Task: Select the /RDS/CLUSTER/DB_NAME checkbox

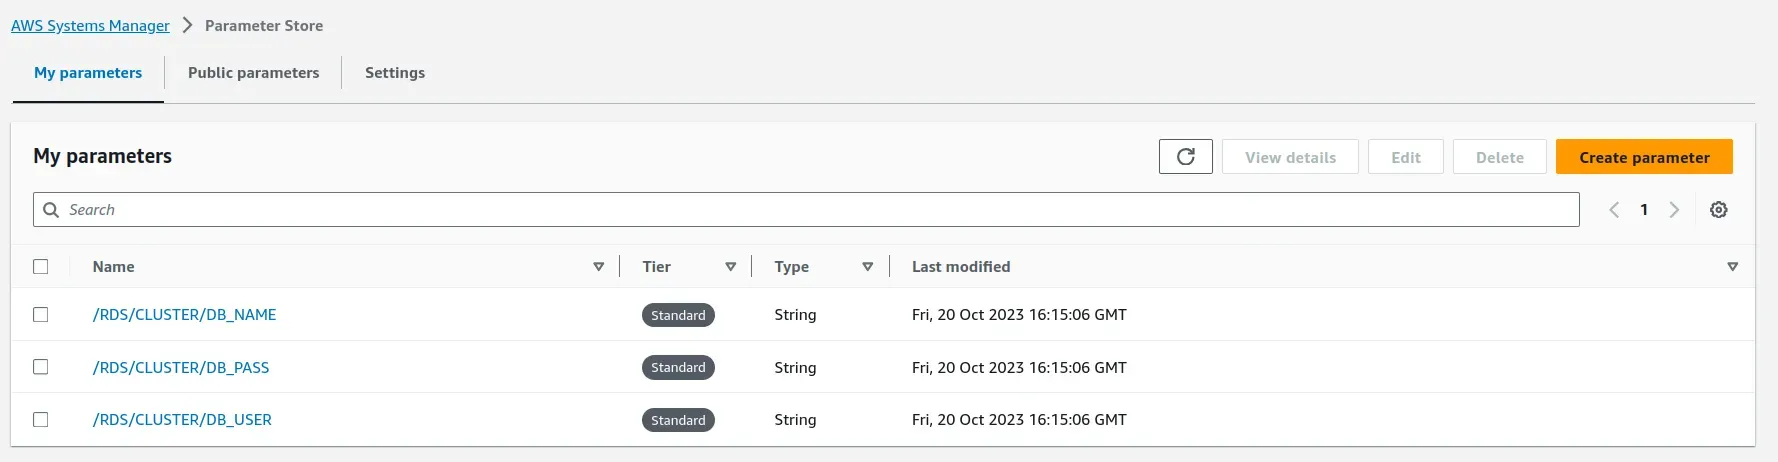Action: click(x=41, y=315)
